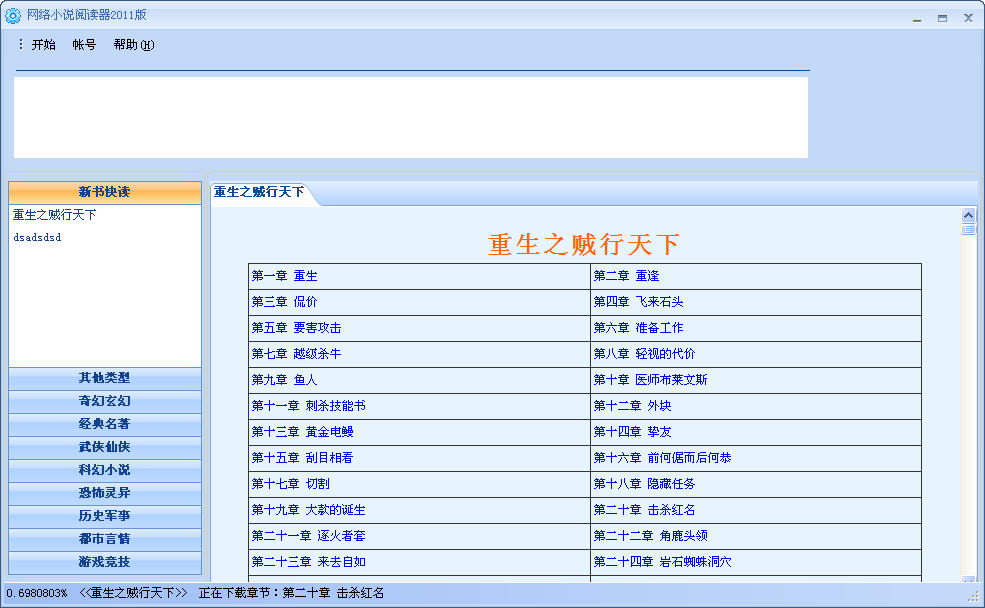
Task: Open chapter 第十一章 刺杀技能书
Action: click(x=308, y=406)
